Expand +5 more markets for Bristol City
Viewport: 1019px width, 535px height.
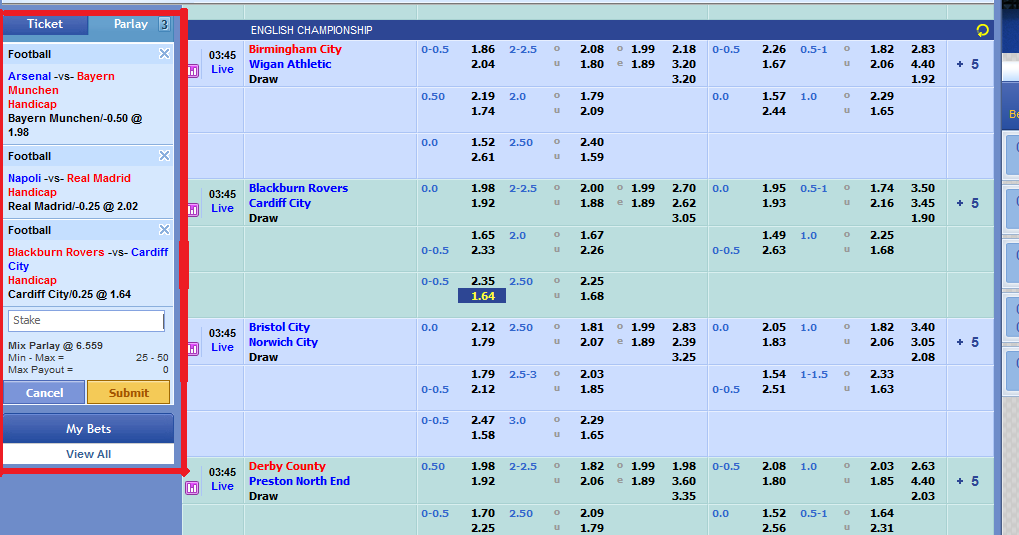tap(968, 343)
